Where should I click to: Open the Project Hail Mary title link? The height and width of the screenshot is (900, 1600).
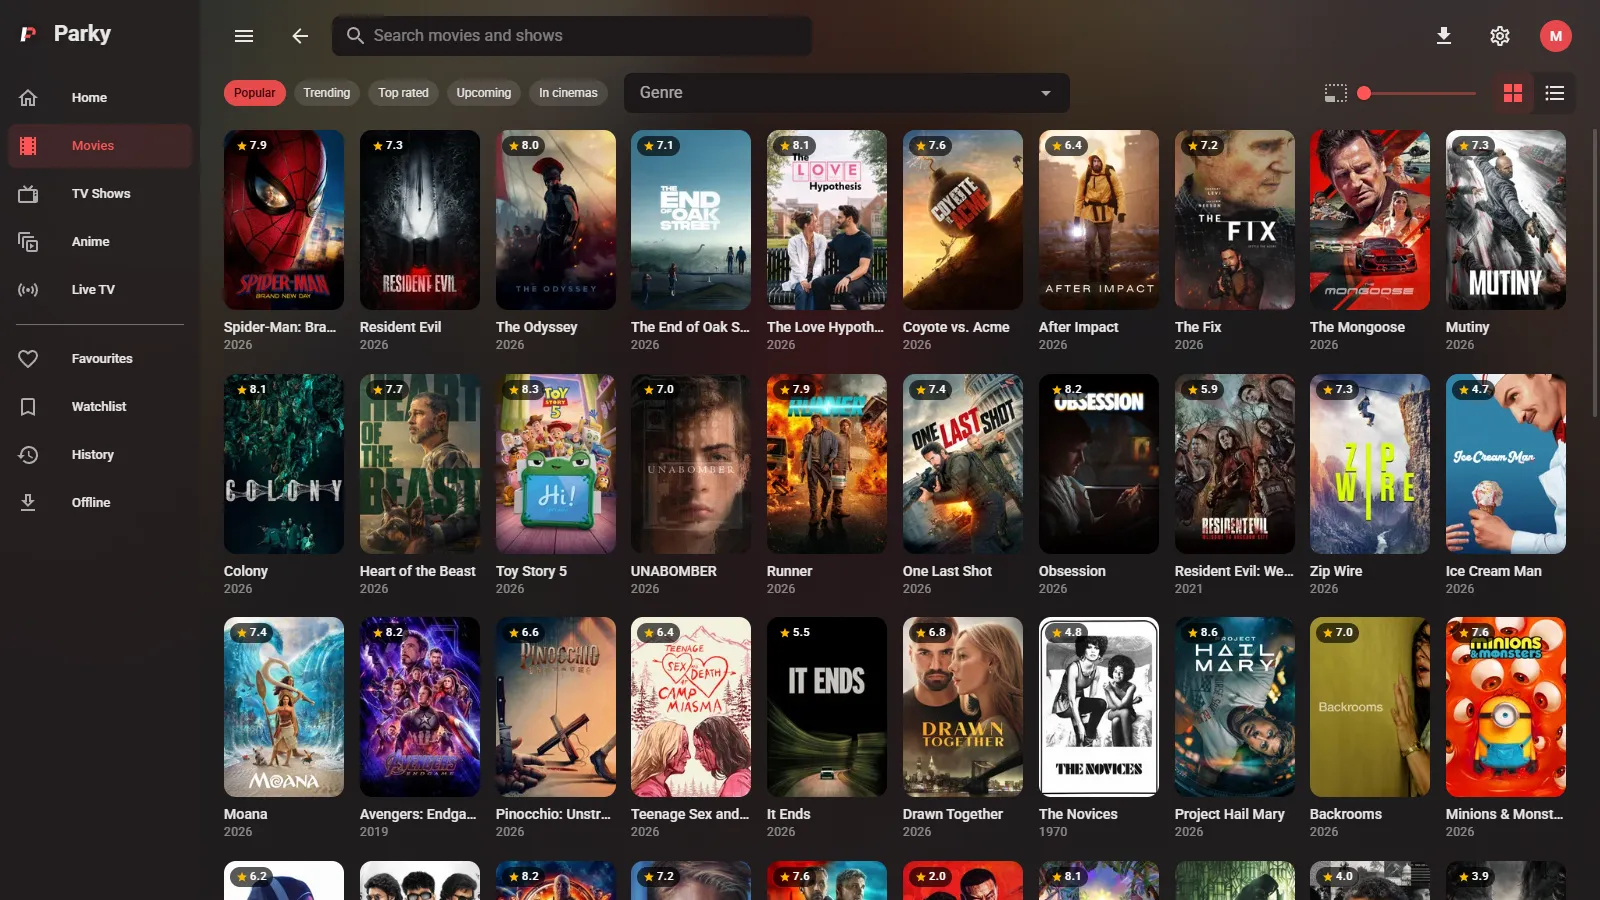[1229, 814]
